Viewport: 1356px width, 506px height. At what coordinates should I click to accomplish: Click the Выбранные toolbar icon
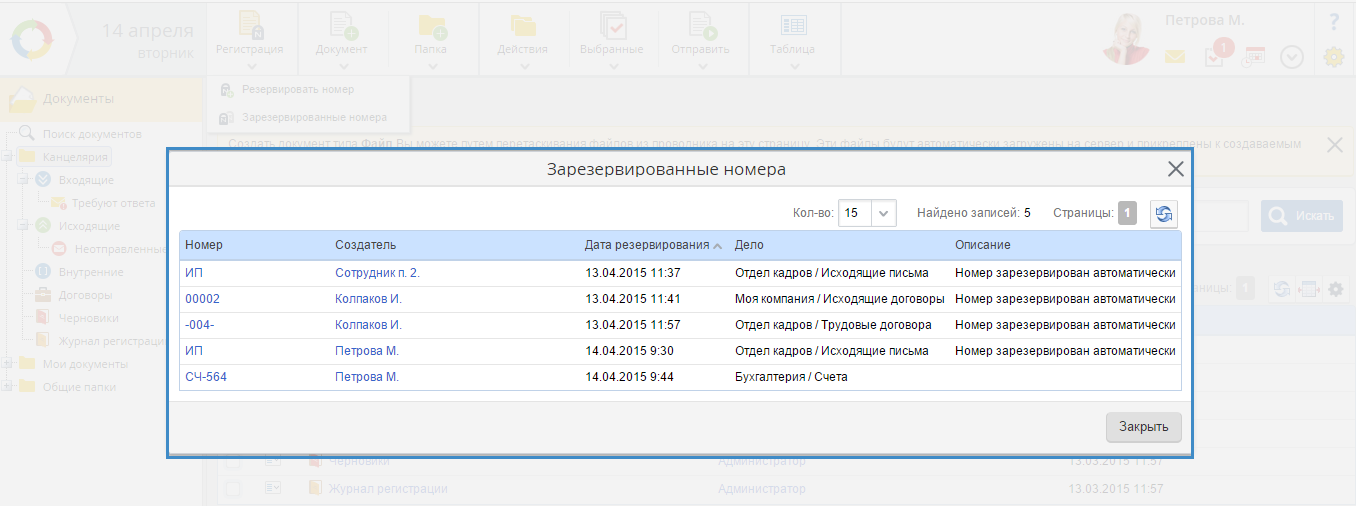click(611, 27)
